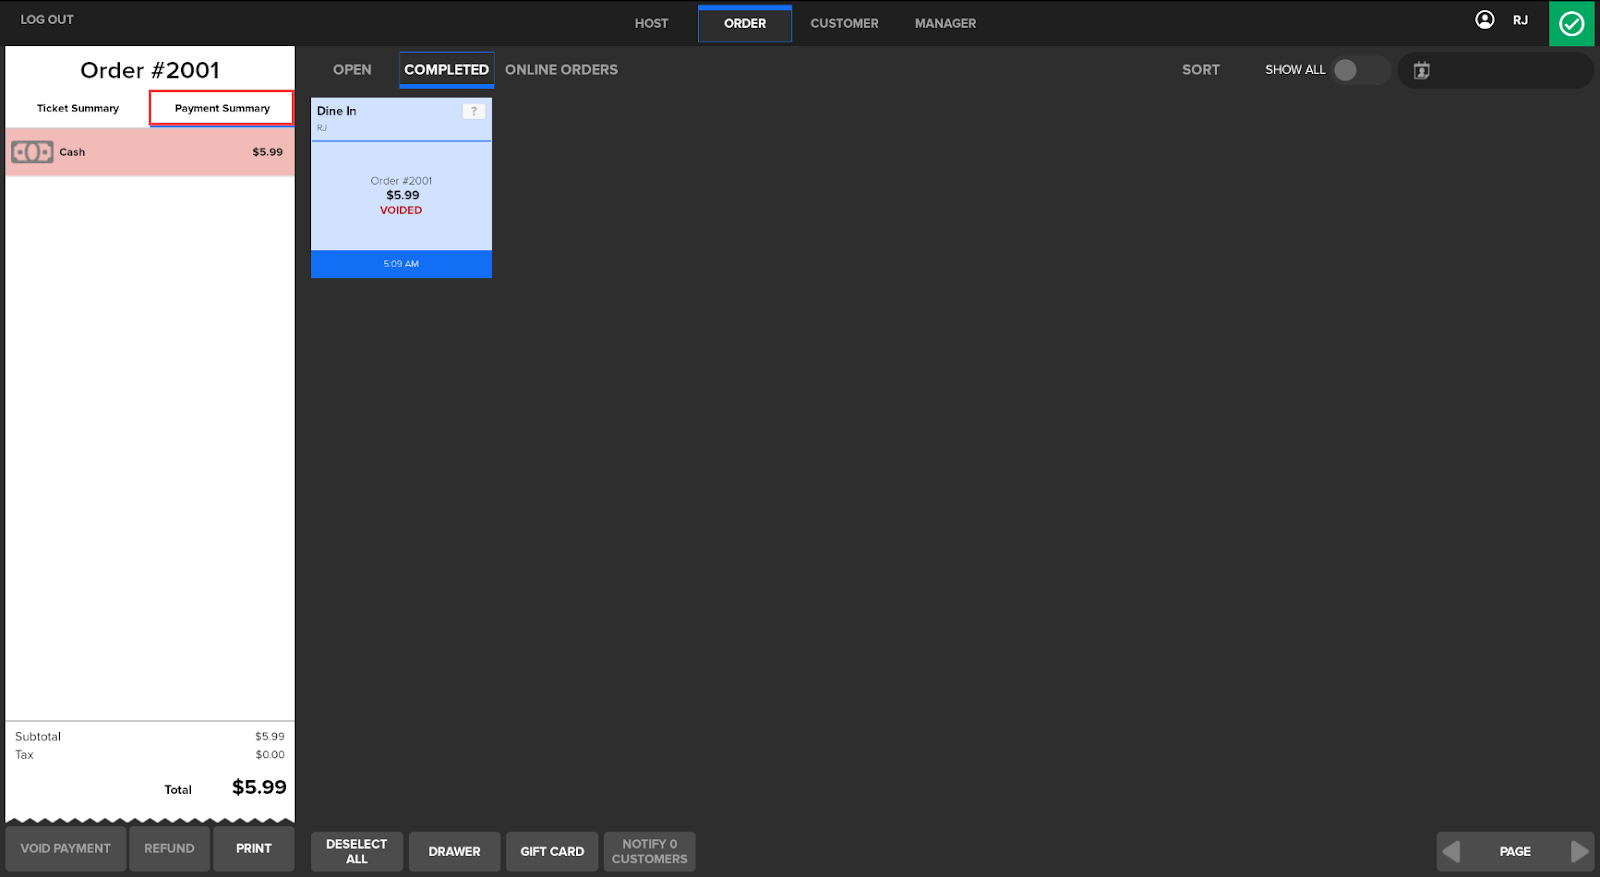Viewport: 1600px width, 877px height.
Task: Select the Payment Summary tab
Action: (x=222, y=108)
